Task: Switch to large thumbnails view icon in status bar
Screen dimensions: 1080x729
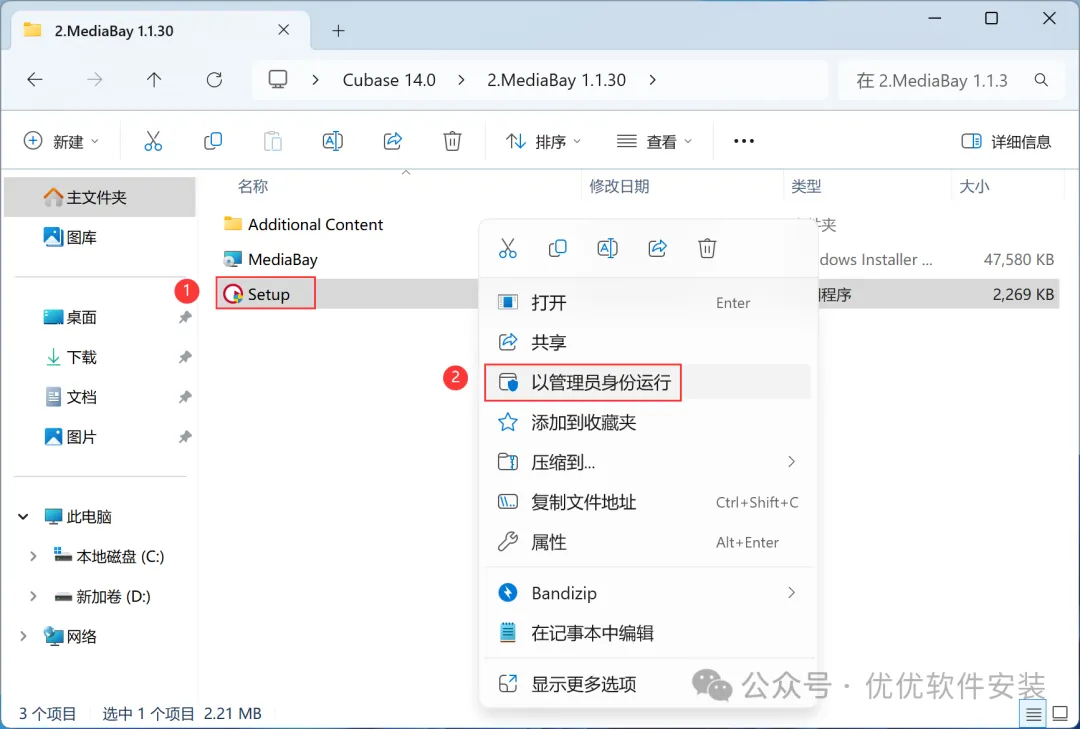Action: [x=1061, y=715]
